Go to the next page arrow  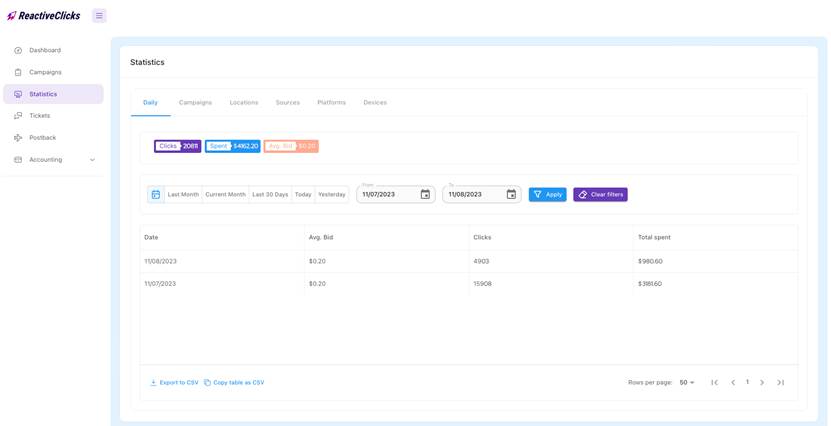[x=762, y=382]
